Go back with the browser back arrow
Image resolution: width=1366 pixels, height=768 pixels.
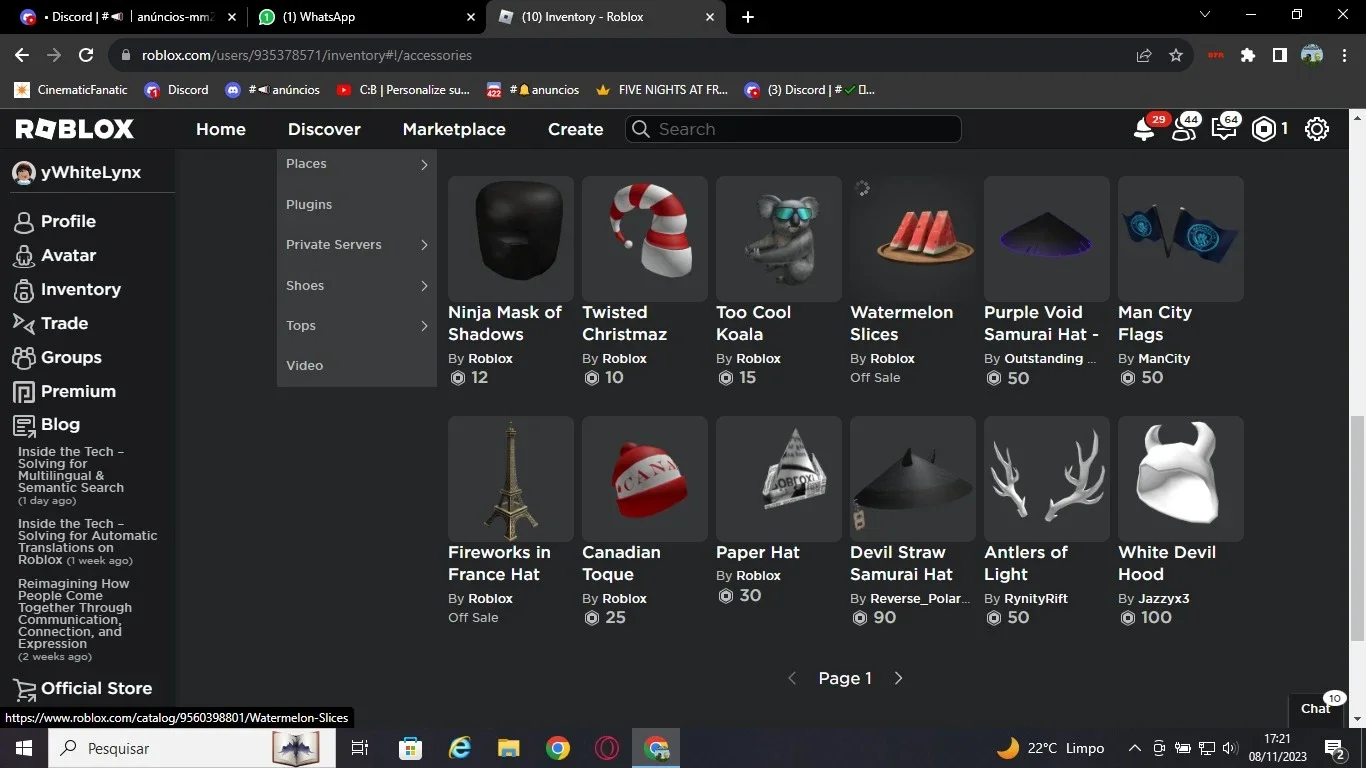[x=22, y=56]
